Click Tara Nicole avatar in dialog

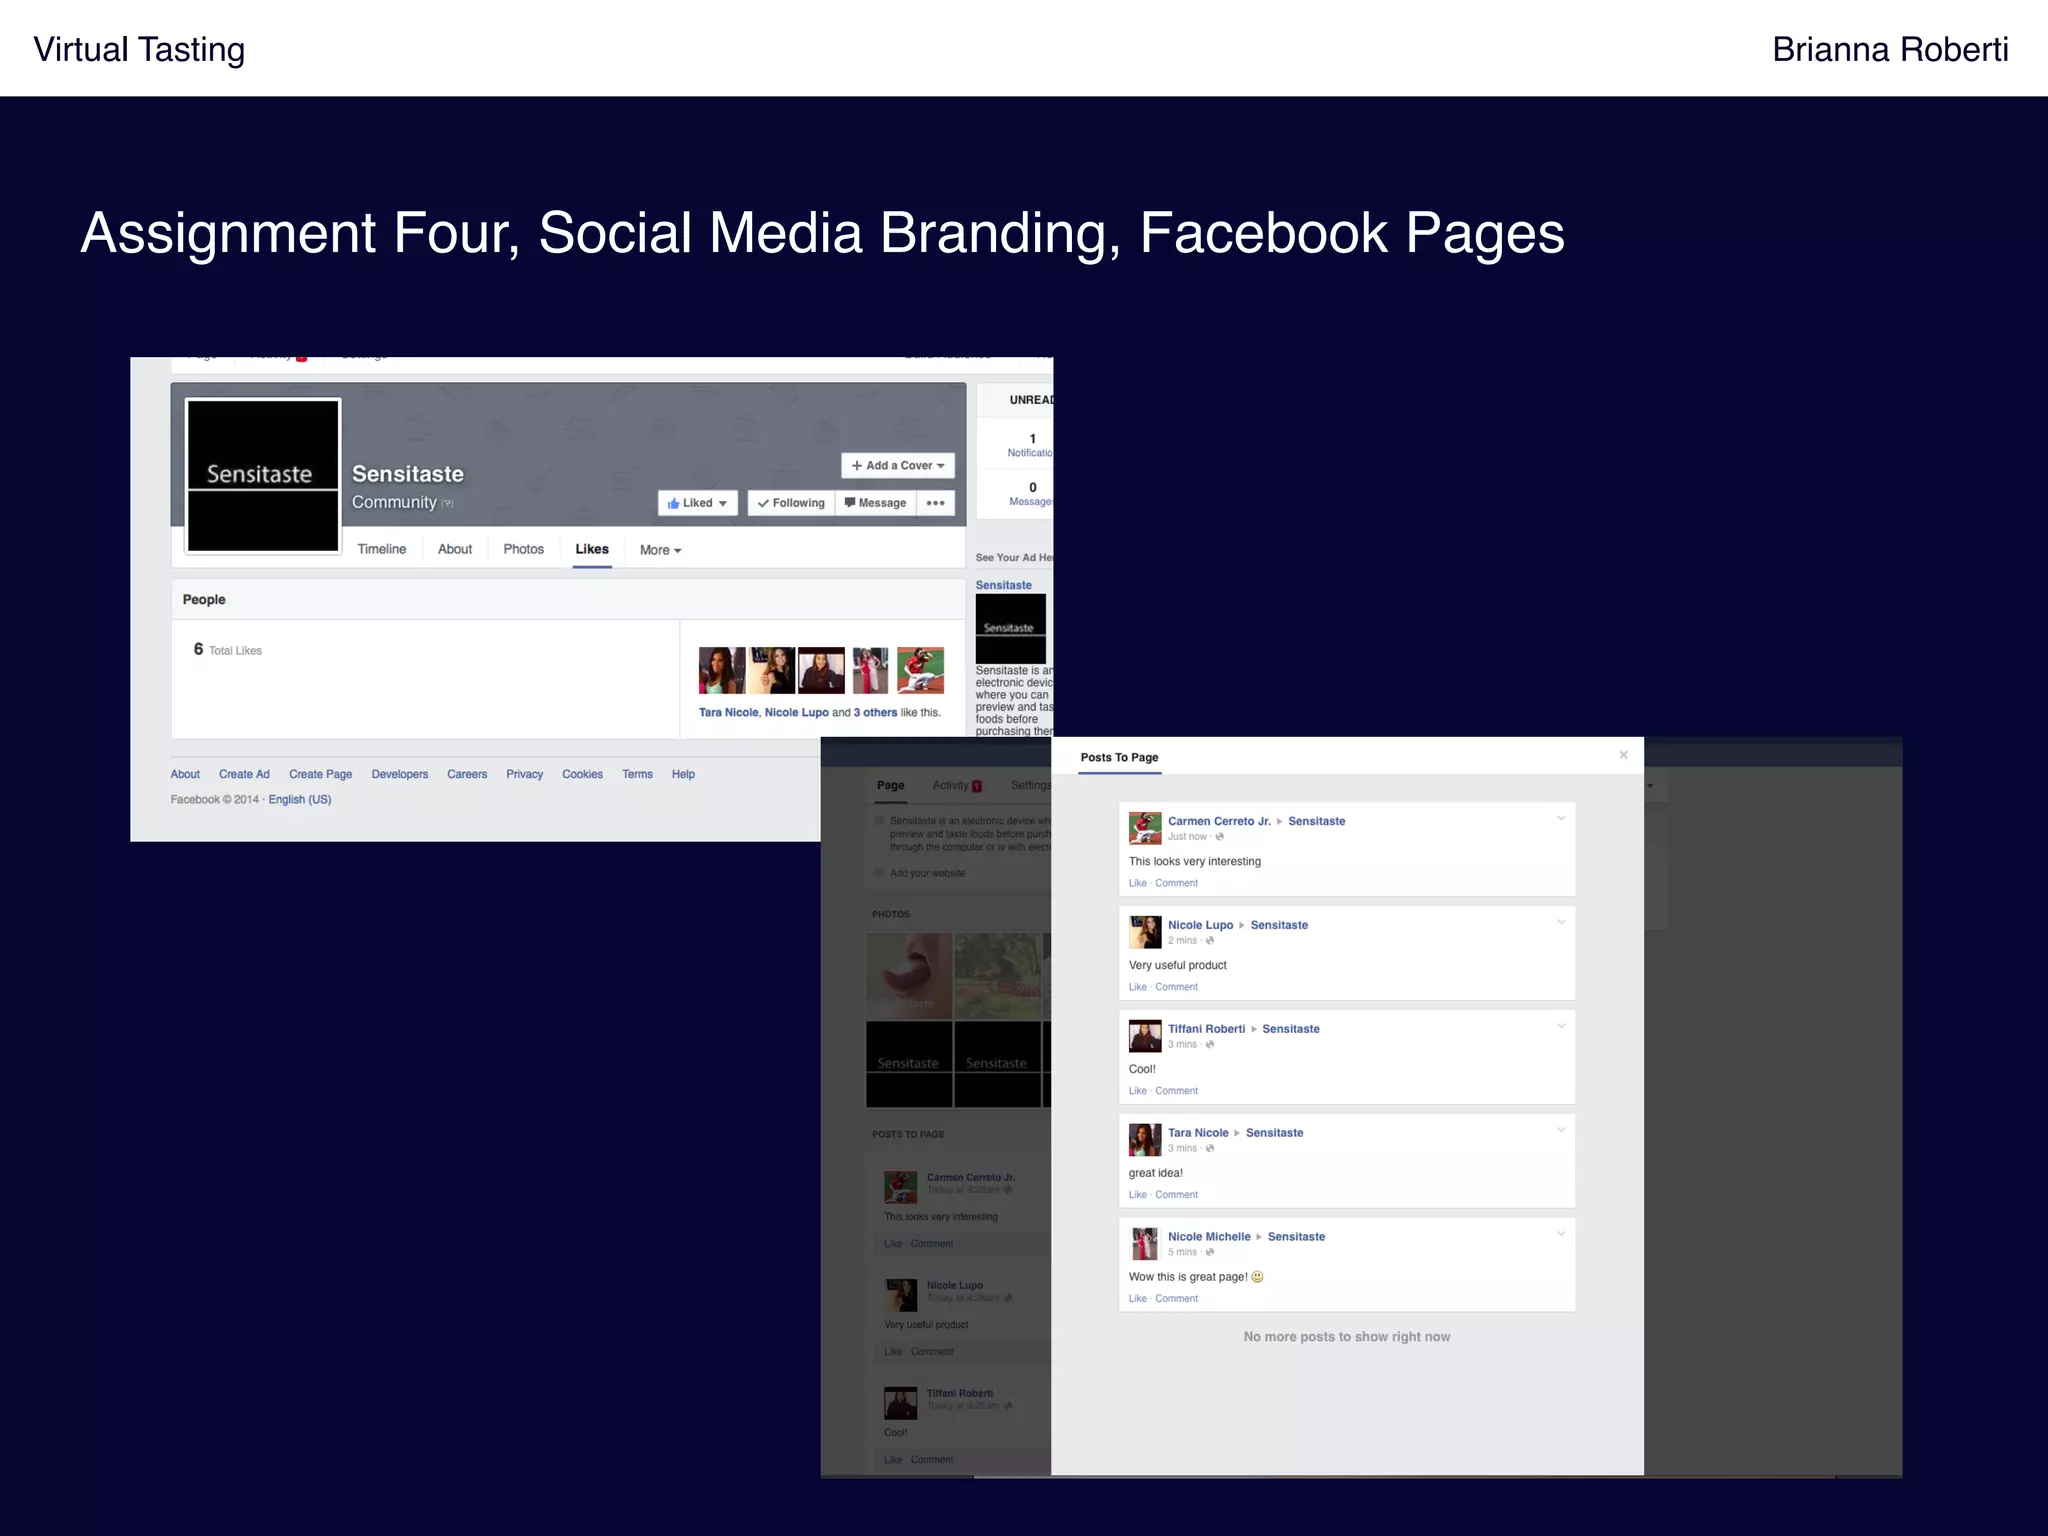1145,1140
